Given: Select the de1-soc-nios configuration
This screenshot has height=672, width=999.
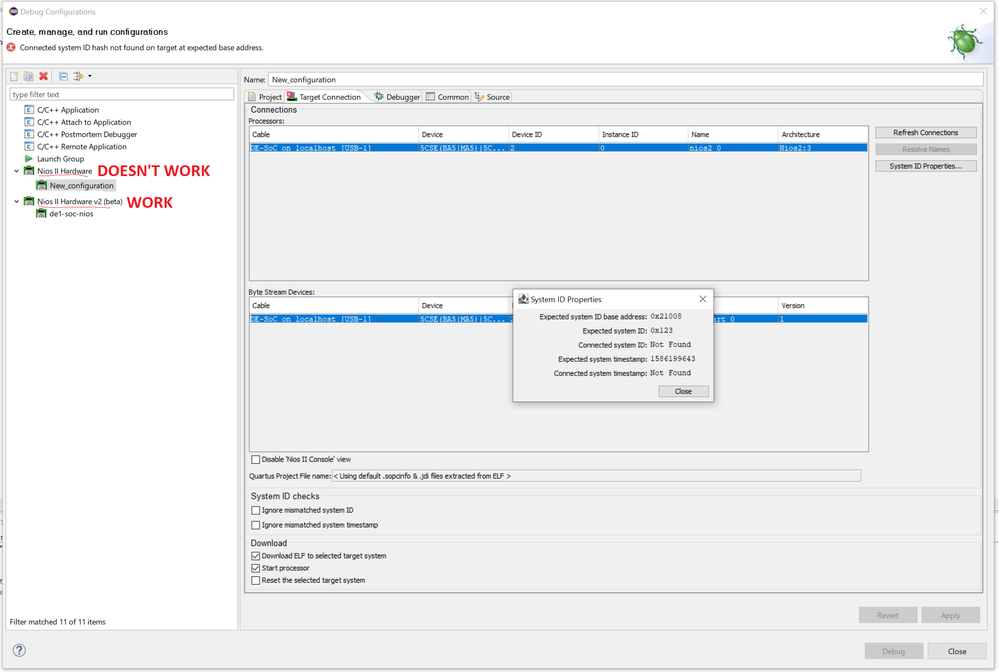Looking at the screenshot, I should click(x=71, y=213).
